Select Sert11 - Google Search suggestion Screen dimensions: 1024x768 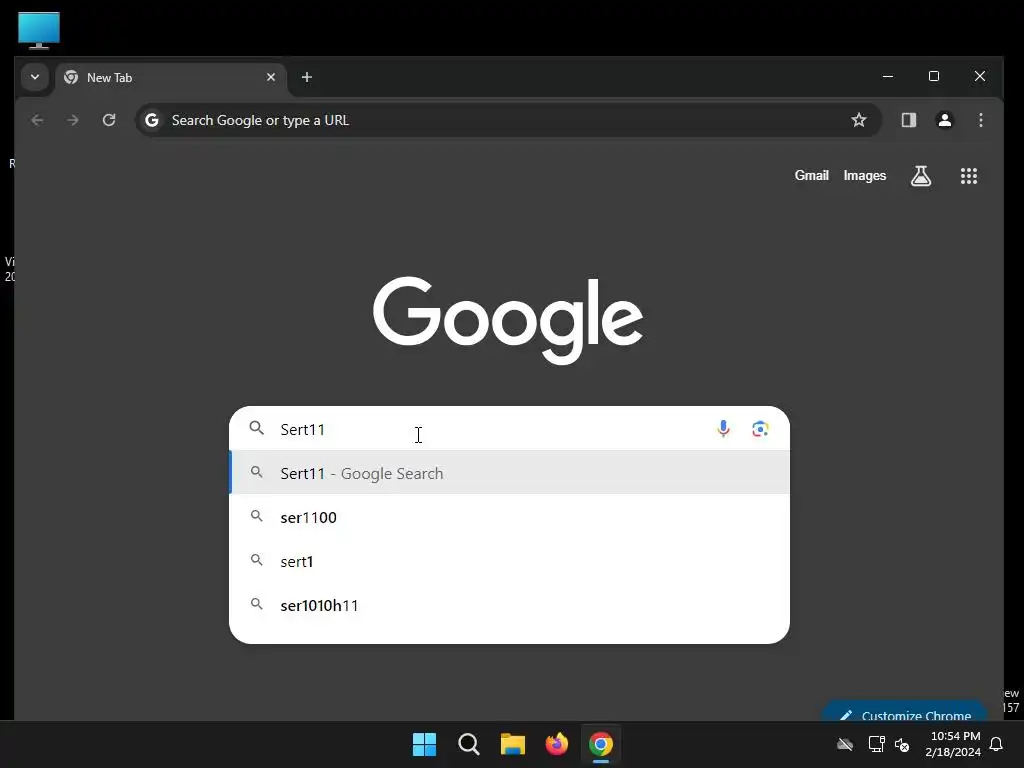(509, 473)
